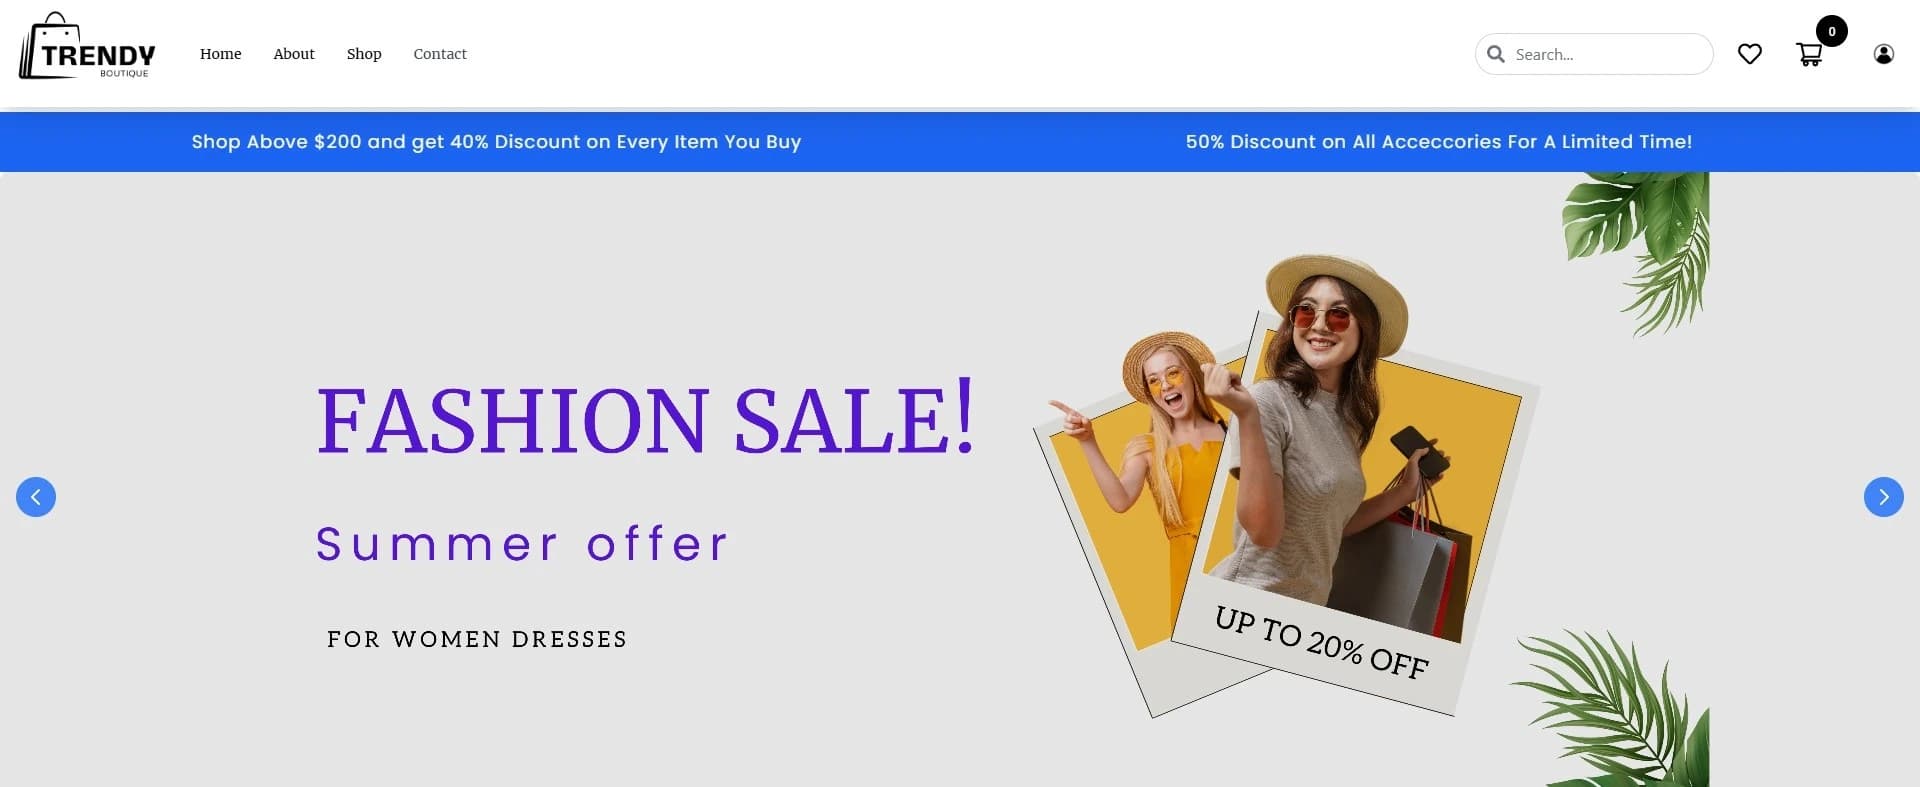Click the FOR WOMEN DRESSES caption
Screen dimensions: 1920x787
pyautogui.click(x=477, y=639)
